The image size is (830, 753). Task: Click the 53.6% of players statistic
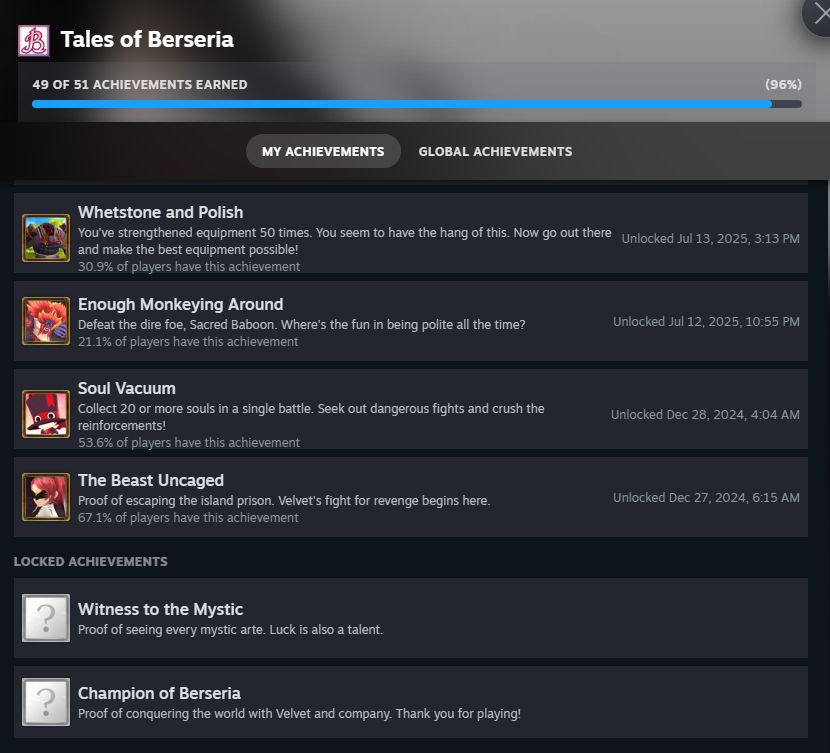point(189,442)
